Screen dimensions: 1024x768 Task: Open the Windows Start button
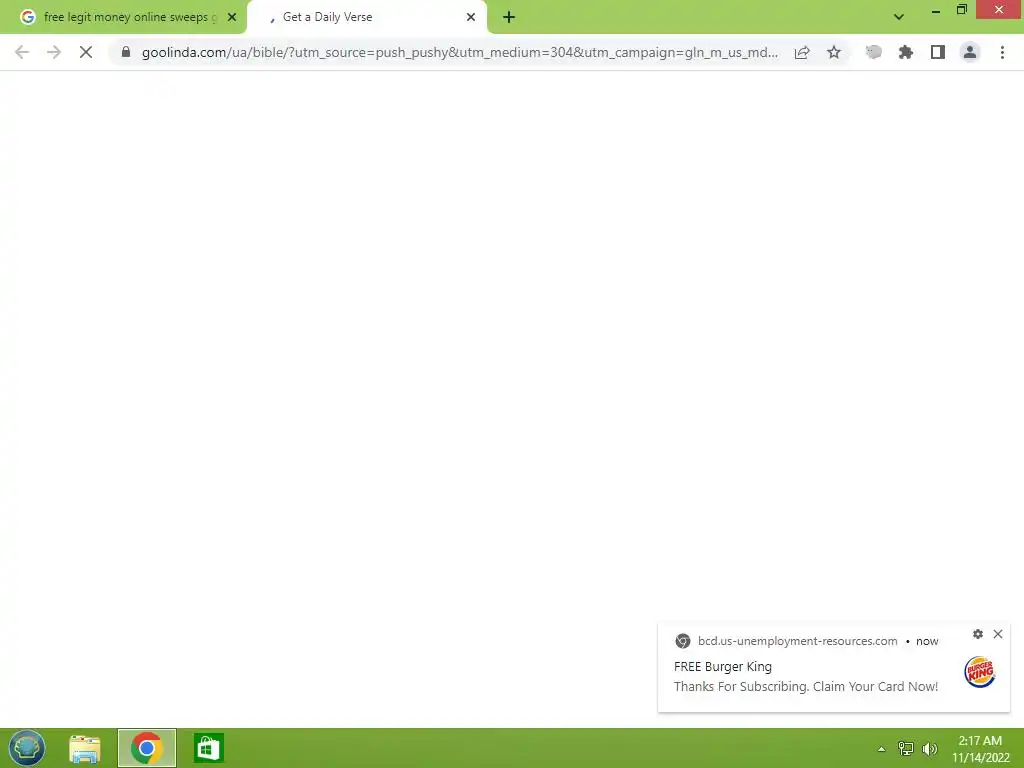tap(27, 748)
